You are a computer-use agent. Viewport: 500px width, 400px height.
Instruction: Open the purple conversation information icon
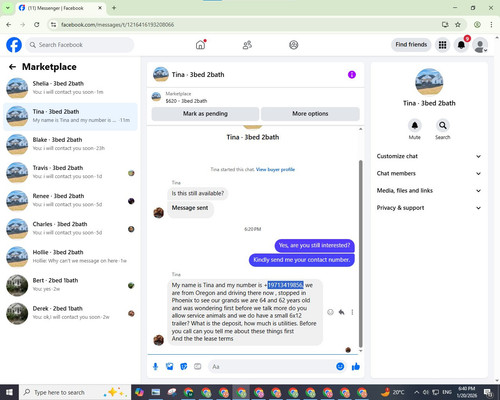tap(352, 75)
